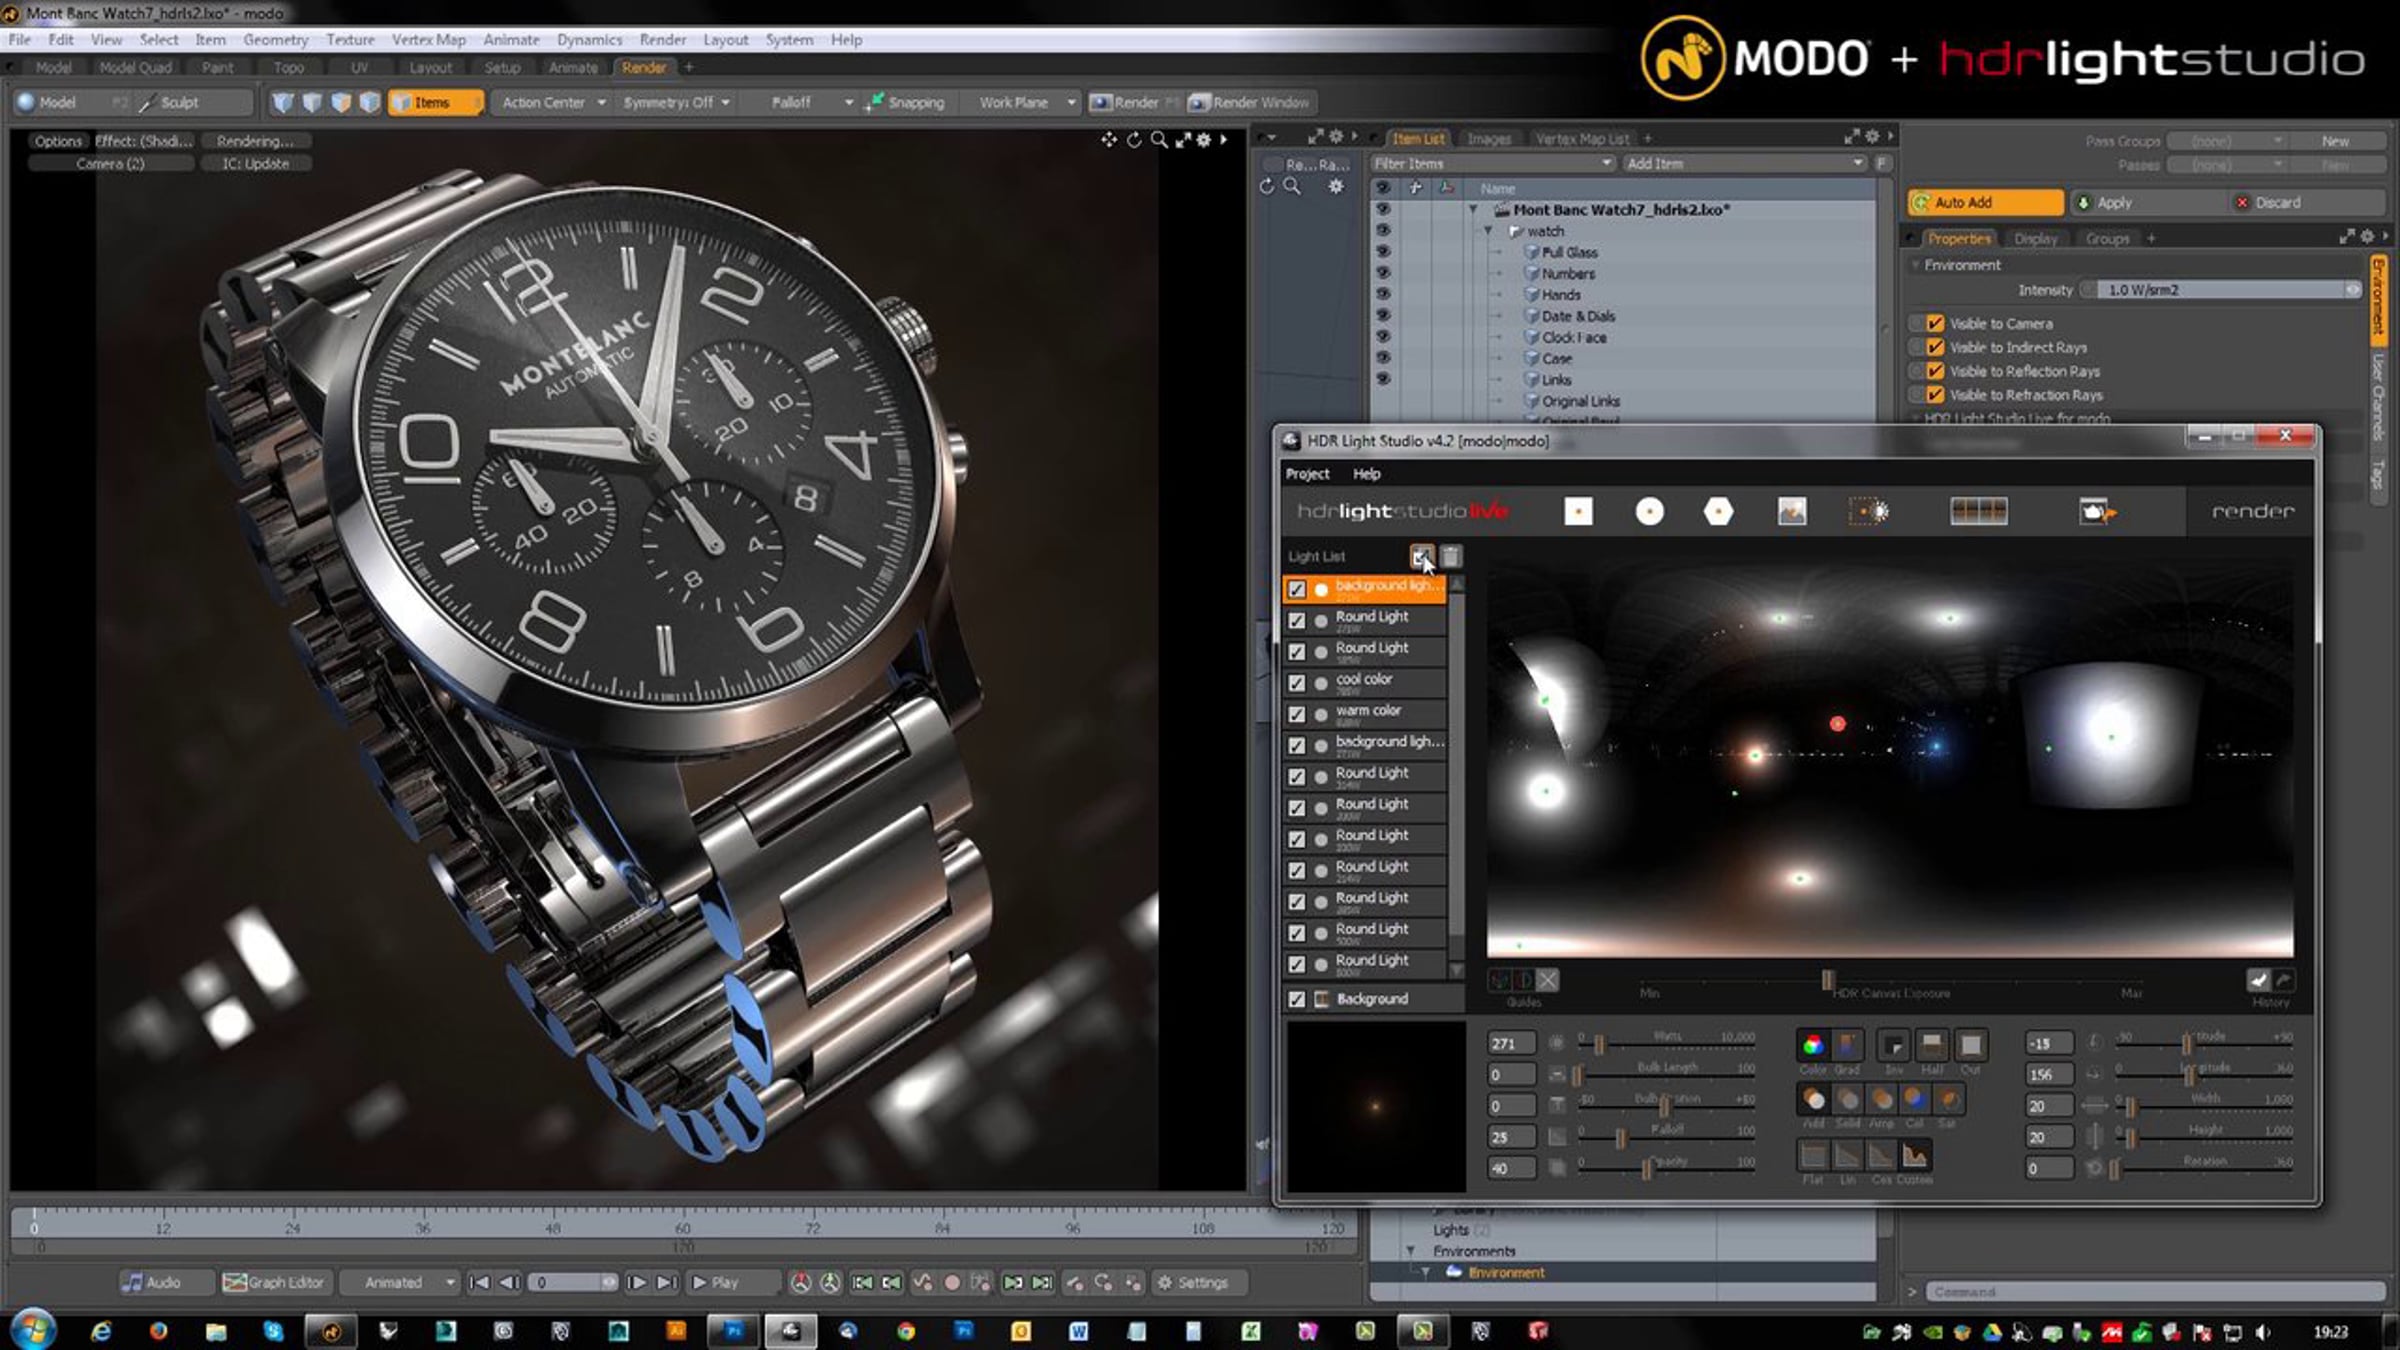Select the Custom falloff curve icon
Image resolution: width=2400 pixels, height=1350 pixels.
point(1914,1156)
